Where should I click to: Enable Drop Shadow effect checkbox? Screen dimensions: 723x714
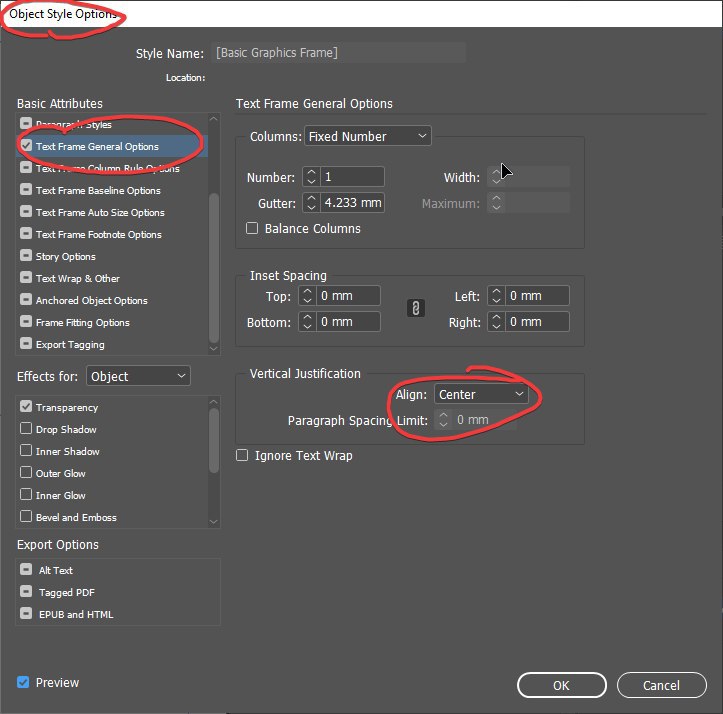26,428
